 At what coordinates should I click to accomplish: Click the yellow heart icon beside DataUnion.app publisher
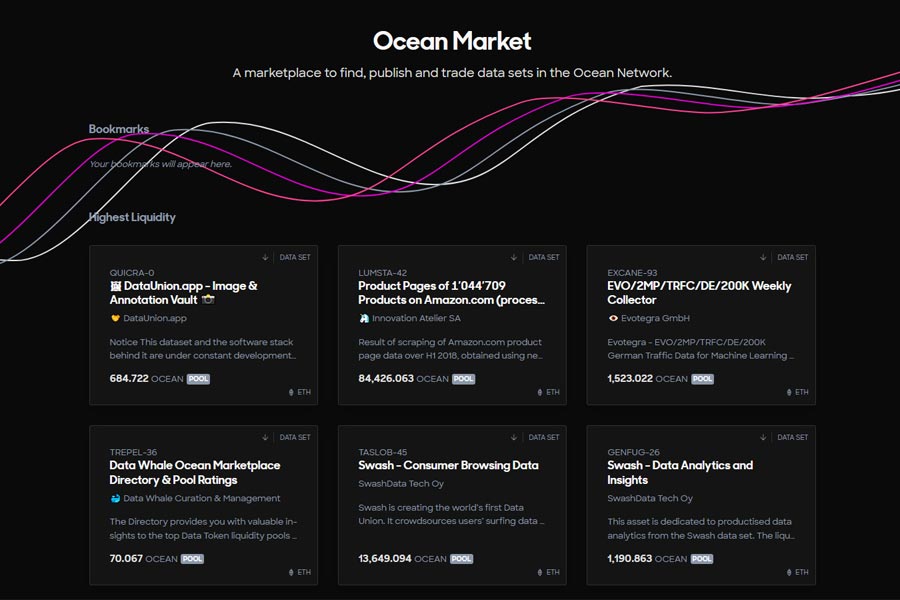115,318
